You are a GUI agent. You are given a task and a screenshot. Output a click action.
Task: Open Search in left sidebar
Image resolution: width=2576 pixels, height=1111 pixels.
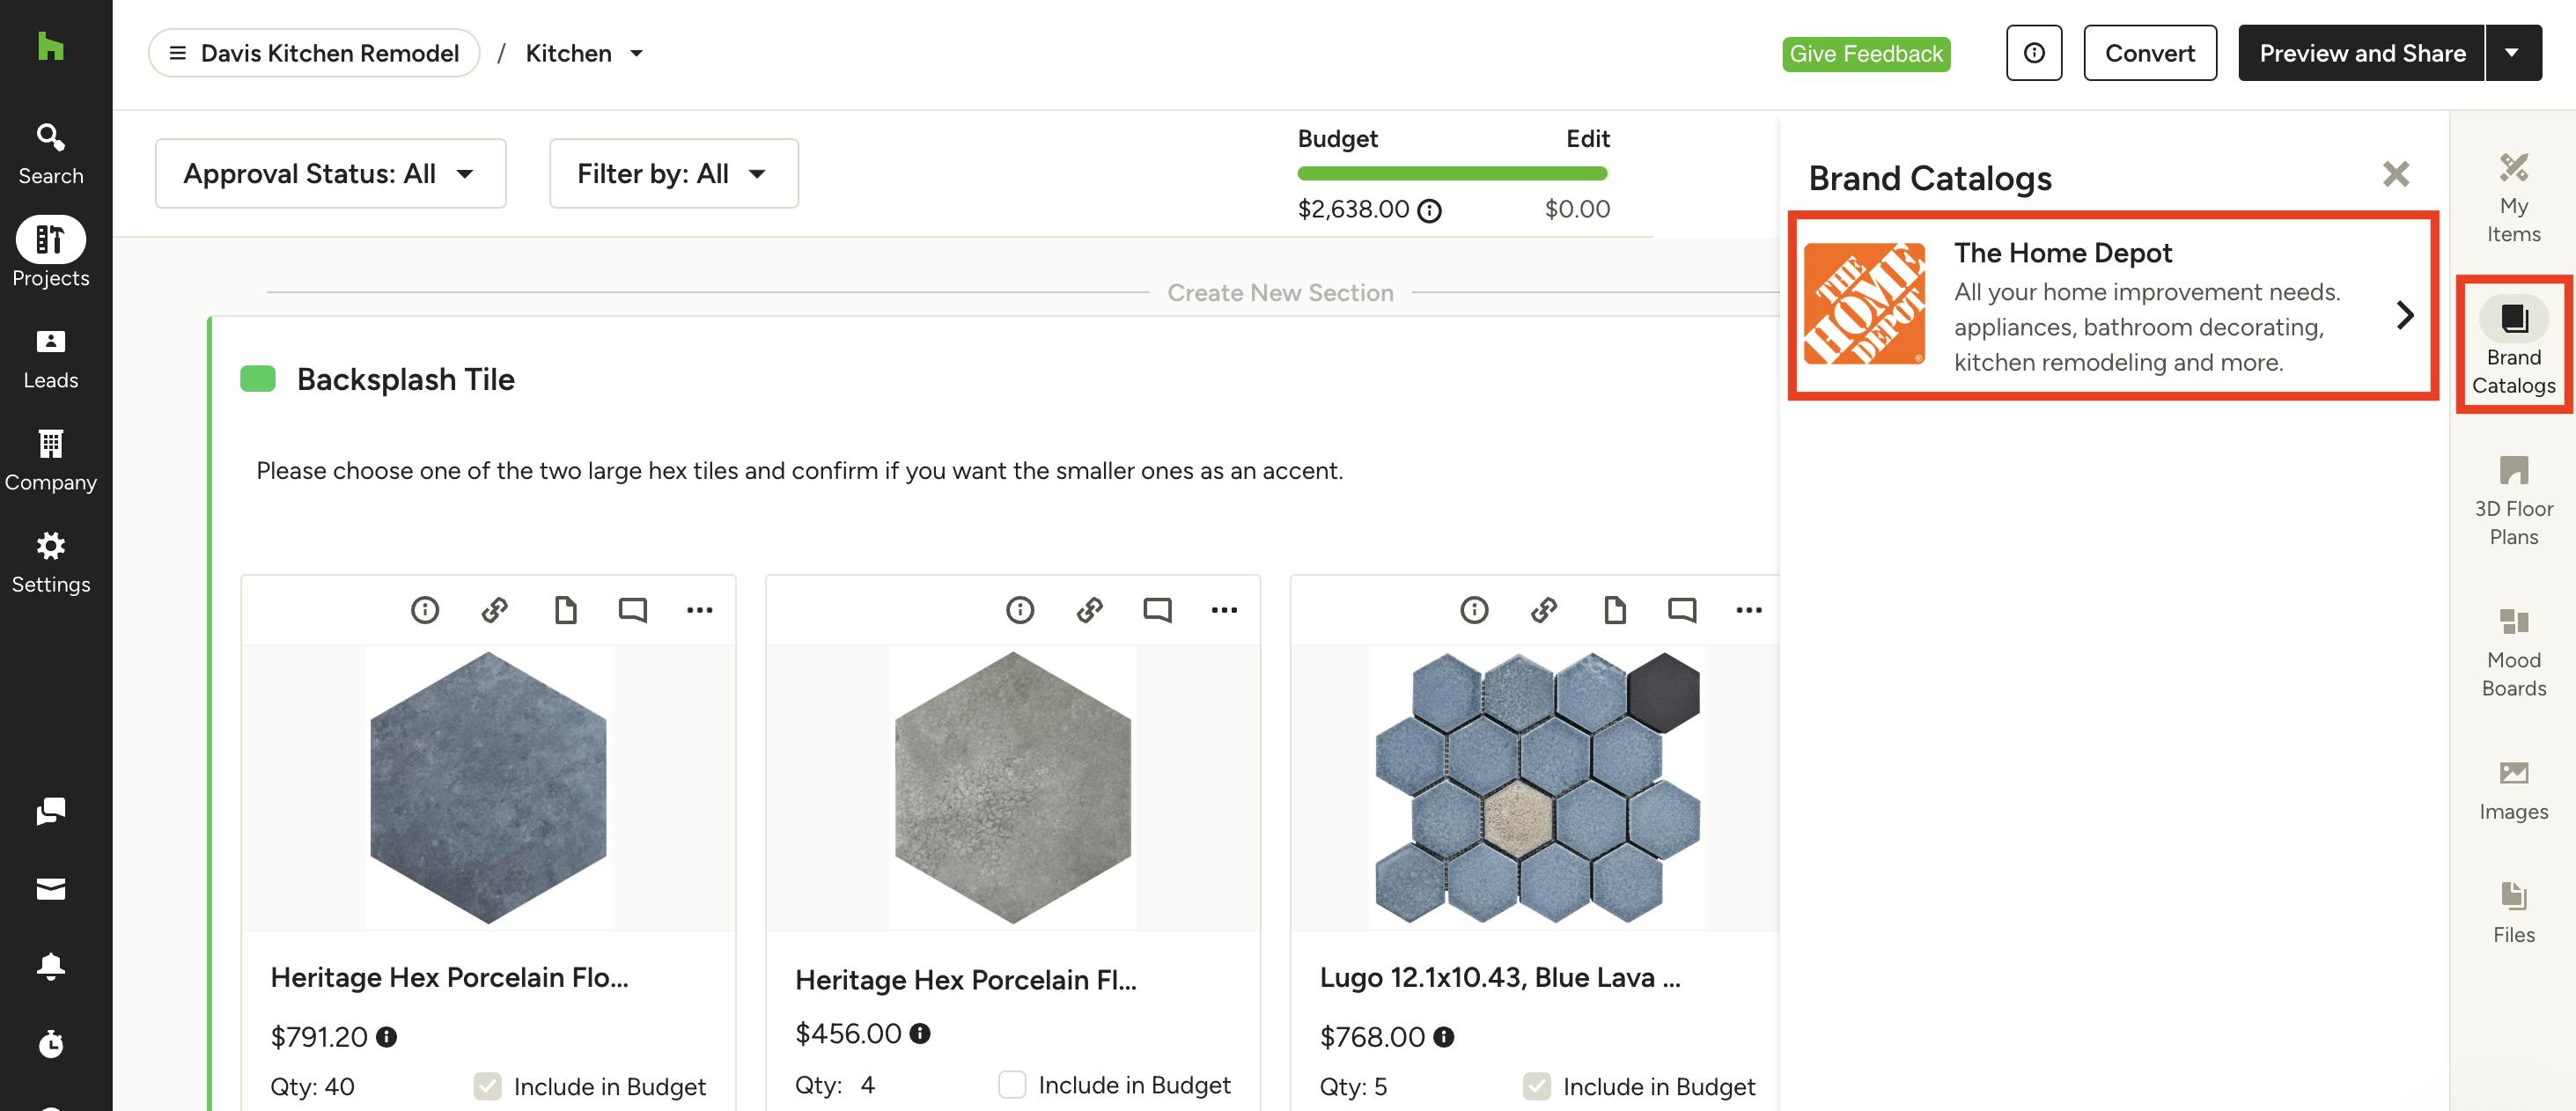[x=51, y=154]
